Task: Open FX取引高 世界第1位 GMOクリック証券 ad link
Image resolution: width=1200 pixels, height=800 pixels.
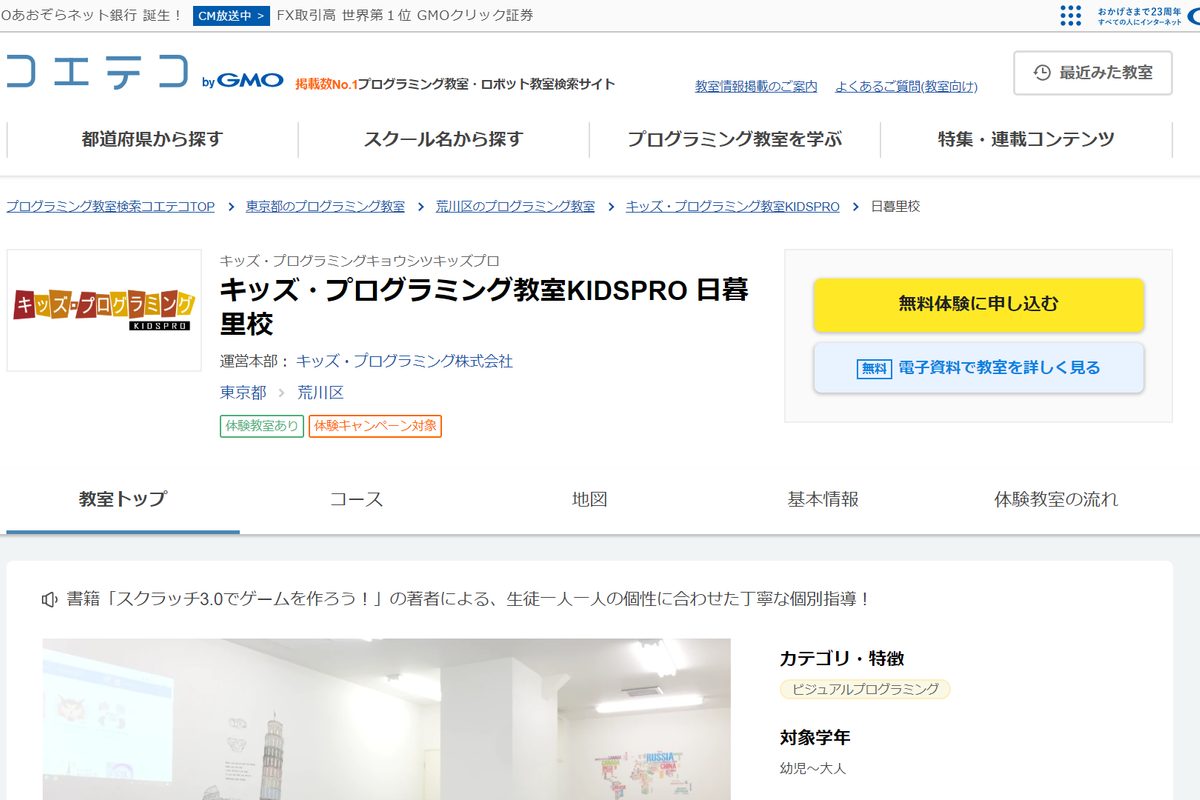Action: pos(405,15)
